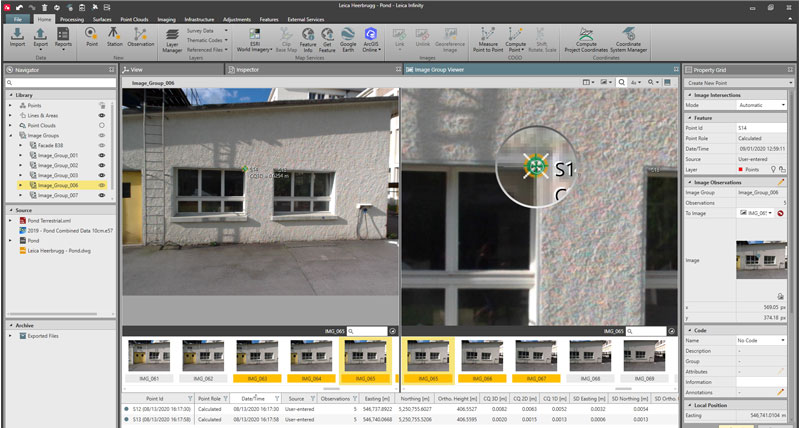This screenshot has width=800, height=428.
Task: Click the New Observation icon
Action: [x=141, y=38]
